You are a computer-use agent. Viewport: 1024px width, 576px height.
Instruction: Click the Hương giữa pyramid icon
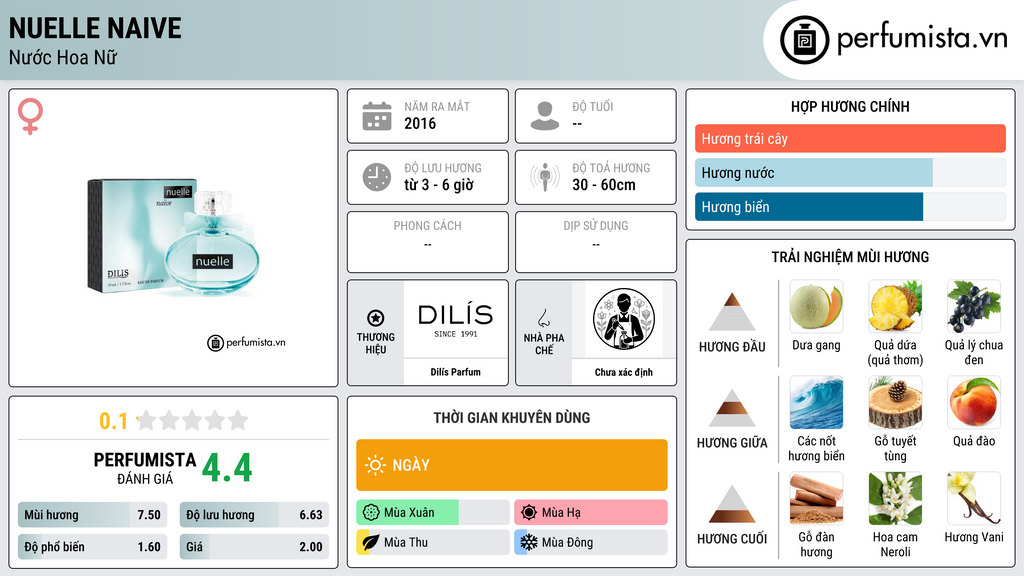pyautogui.click(x=732, y=408)
